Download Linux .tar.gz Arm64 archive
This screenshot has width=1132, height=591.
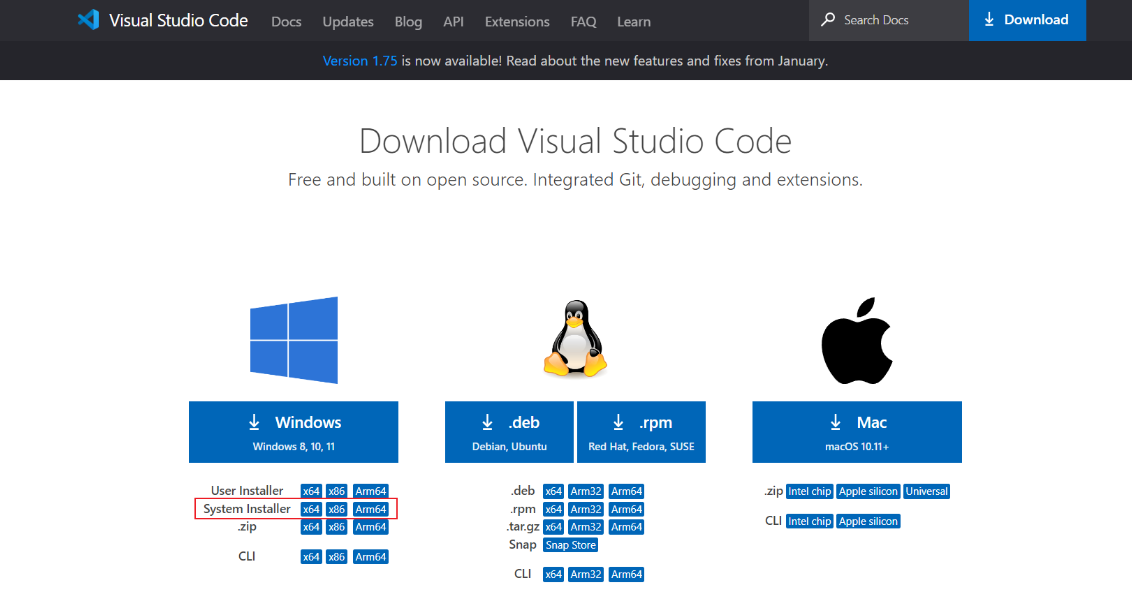tap(626, 527)
